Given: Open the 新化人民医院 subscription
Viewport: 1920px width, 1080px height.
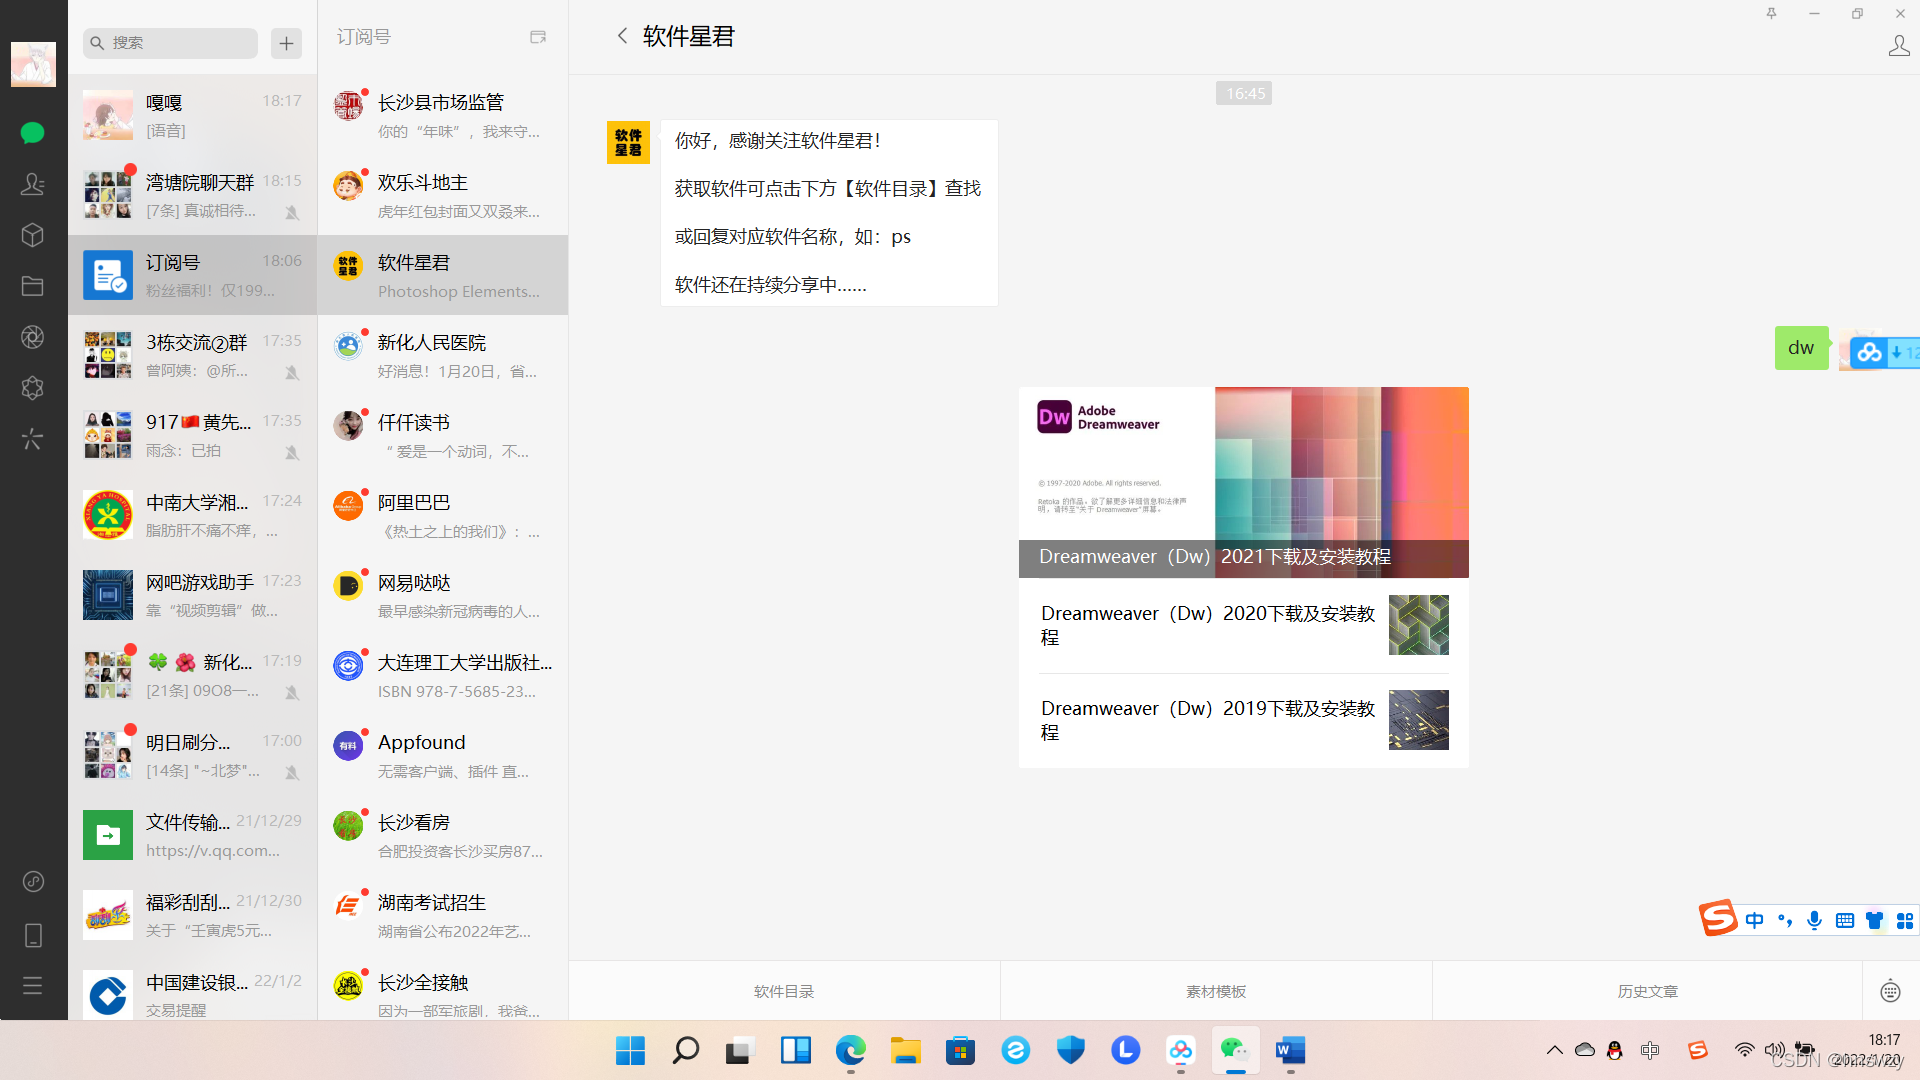Looking at the screenshot, I should point(443,355).
